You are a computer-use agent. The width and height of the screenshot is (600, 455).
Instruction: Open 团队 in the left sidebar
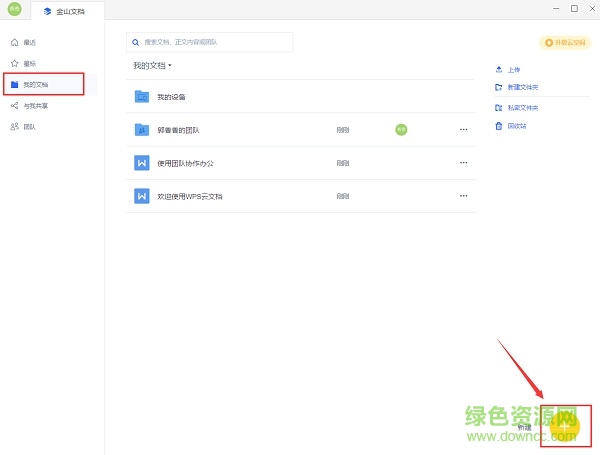tap(28, 127)
